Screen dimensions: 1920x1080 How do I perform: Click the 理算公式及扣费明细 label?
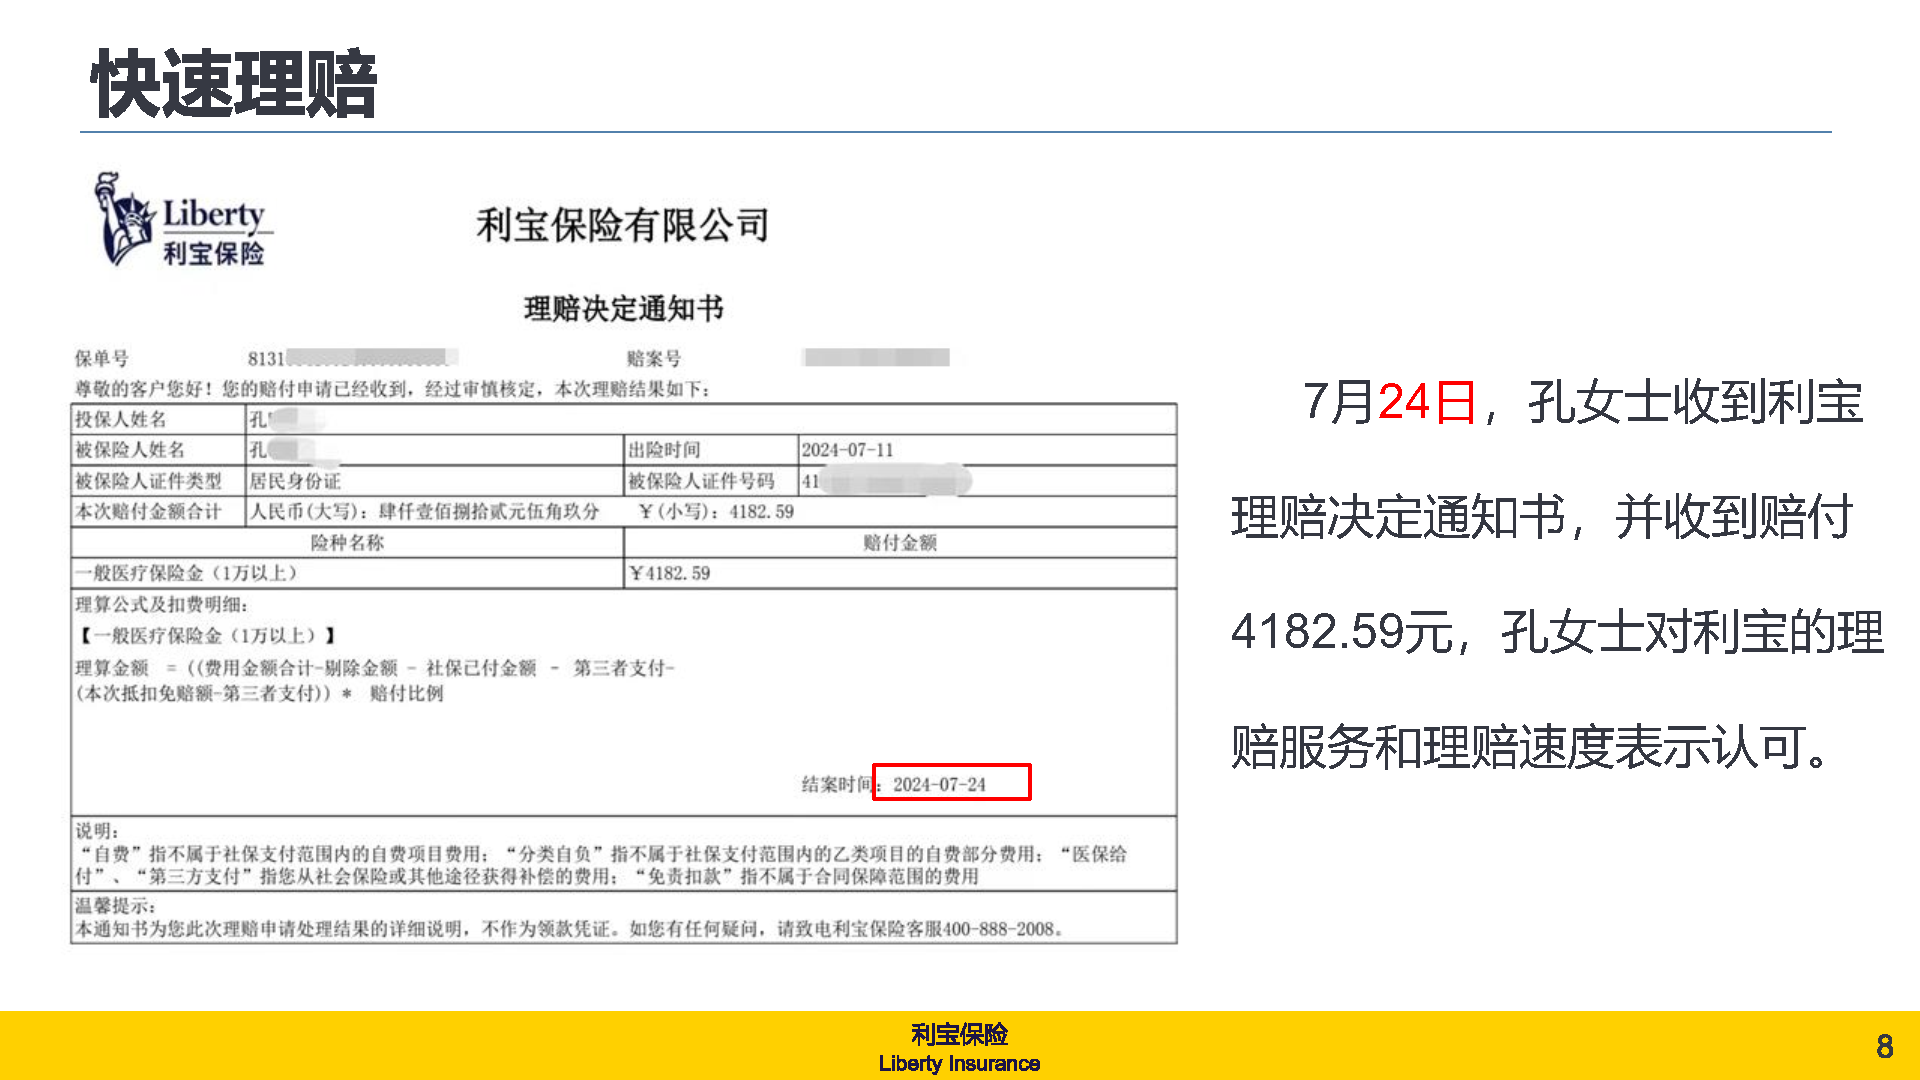tap(161, 604)
